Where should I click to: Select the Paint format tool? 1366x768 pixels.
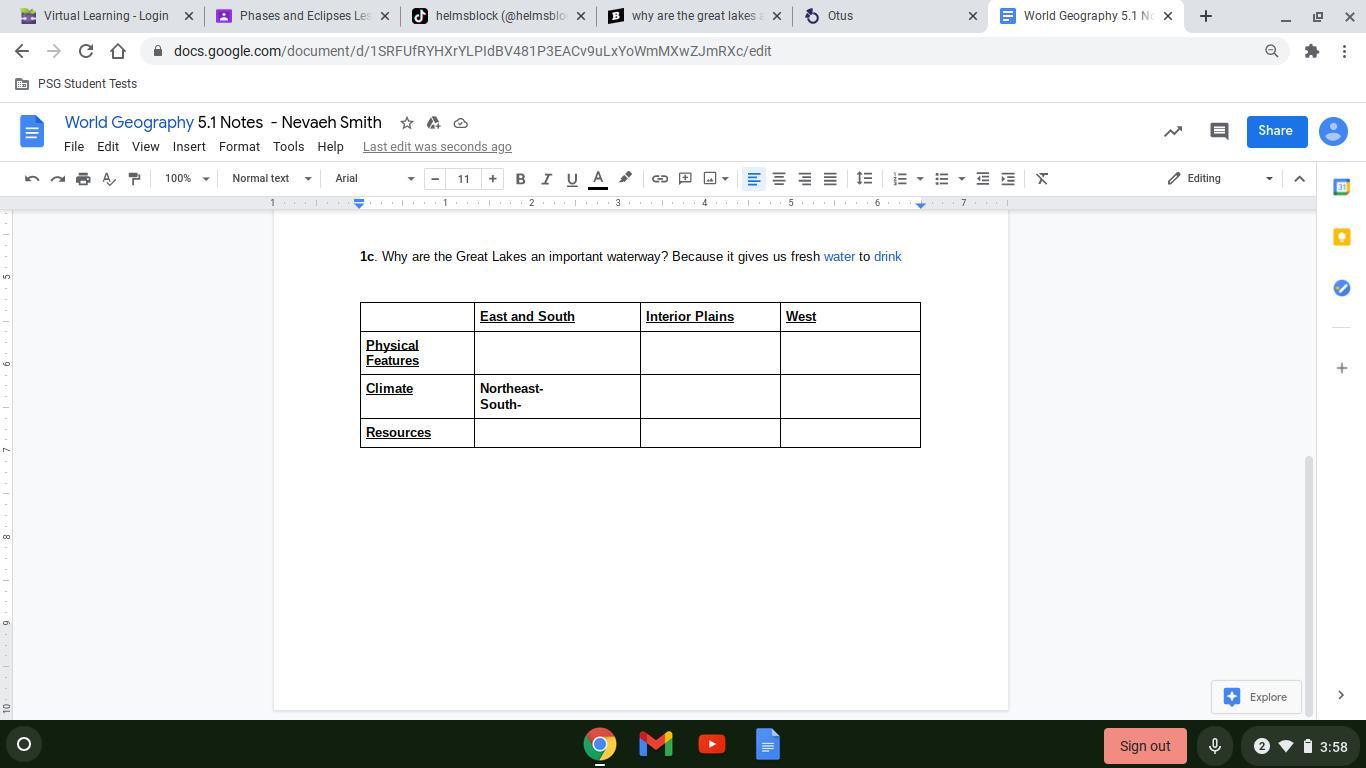[134, 179]
